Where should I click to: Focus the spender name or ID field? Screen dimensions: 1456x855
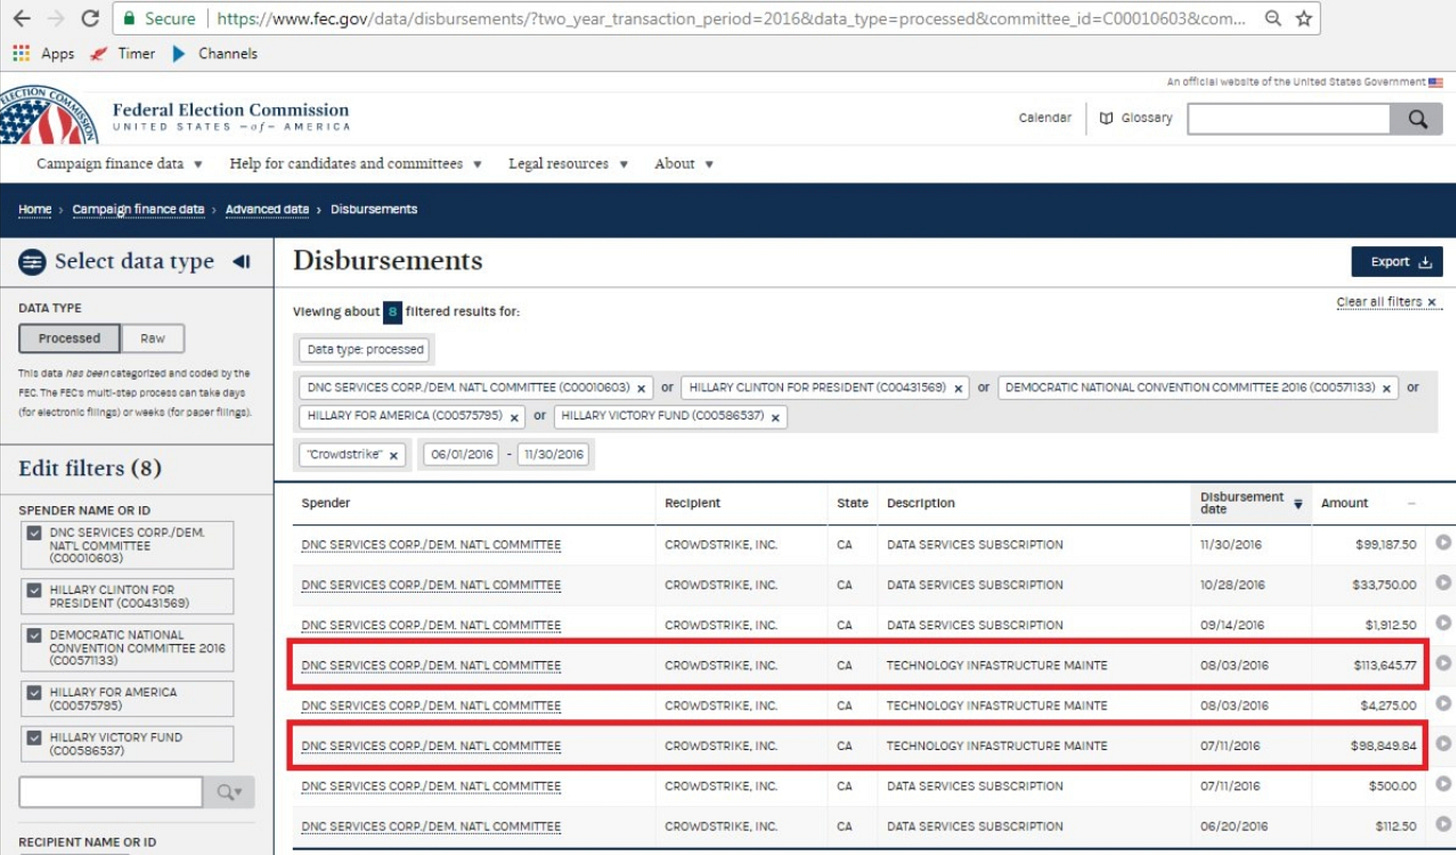click(111, 792)
